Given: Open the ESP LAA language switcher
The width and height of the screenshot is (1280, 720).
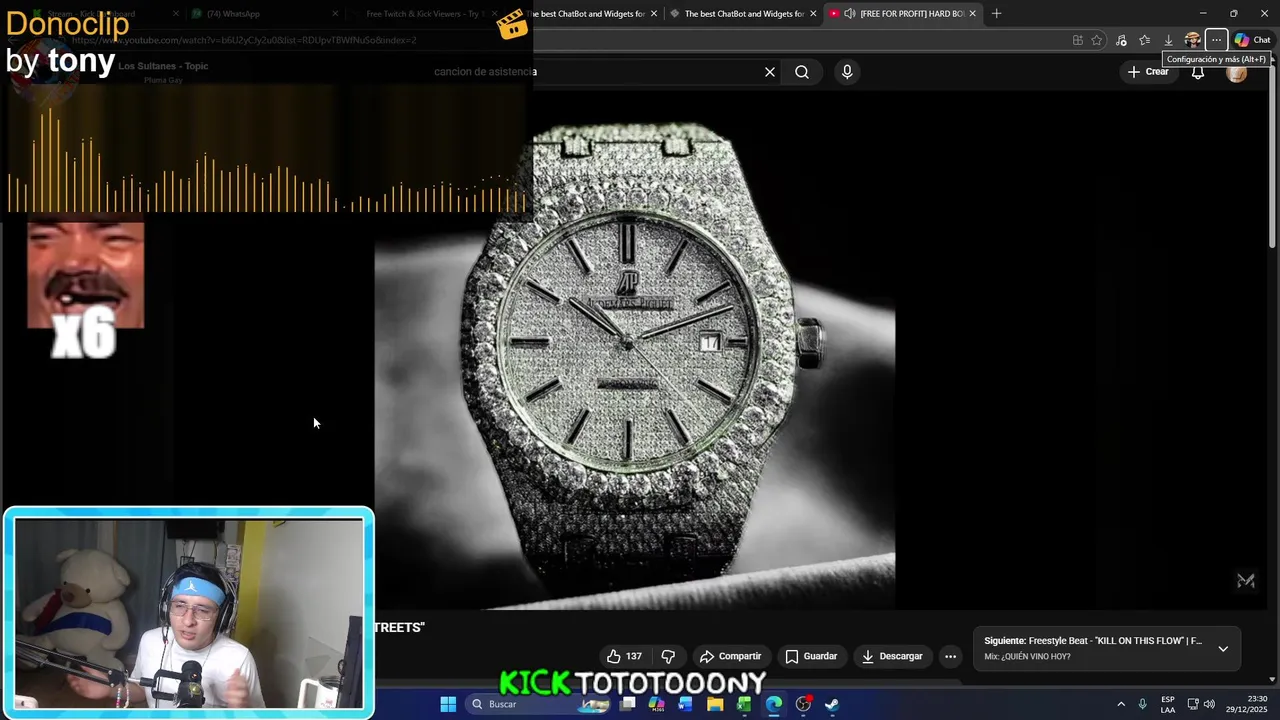Looking at the screenshot, I should point(1168,704).
